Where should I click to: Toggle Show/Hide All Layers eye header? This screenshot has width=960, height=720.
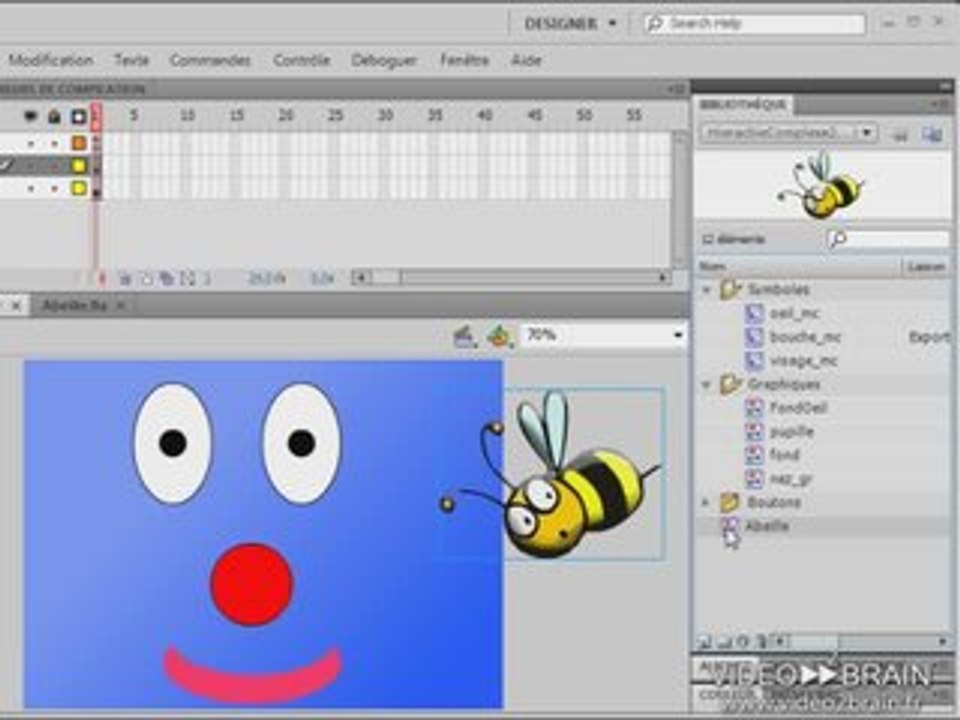31,116
